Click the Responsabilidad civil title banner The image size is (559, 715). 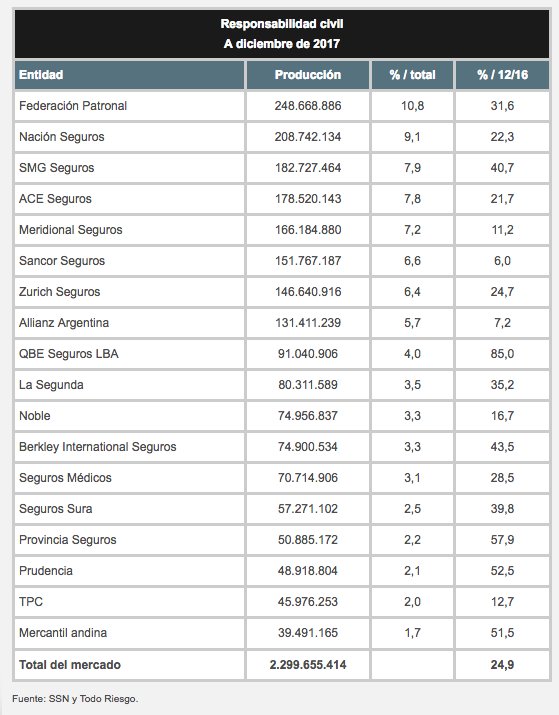coord(282,34)
